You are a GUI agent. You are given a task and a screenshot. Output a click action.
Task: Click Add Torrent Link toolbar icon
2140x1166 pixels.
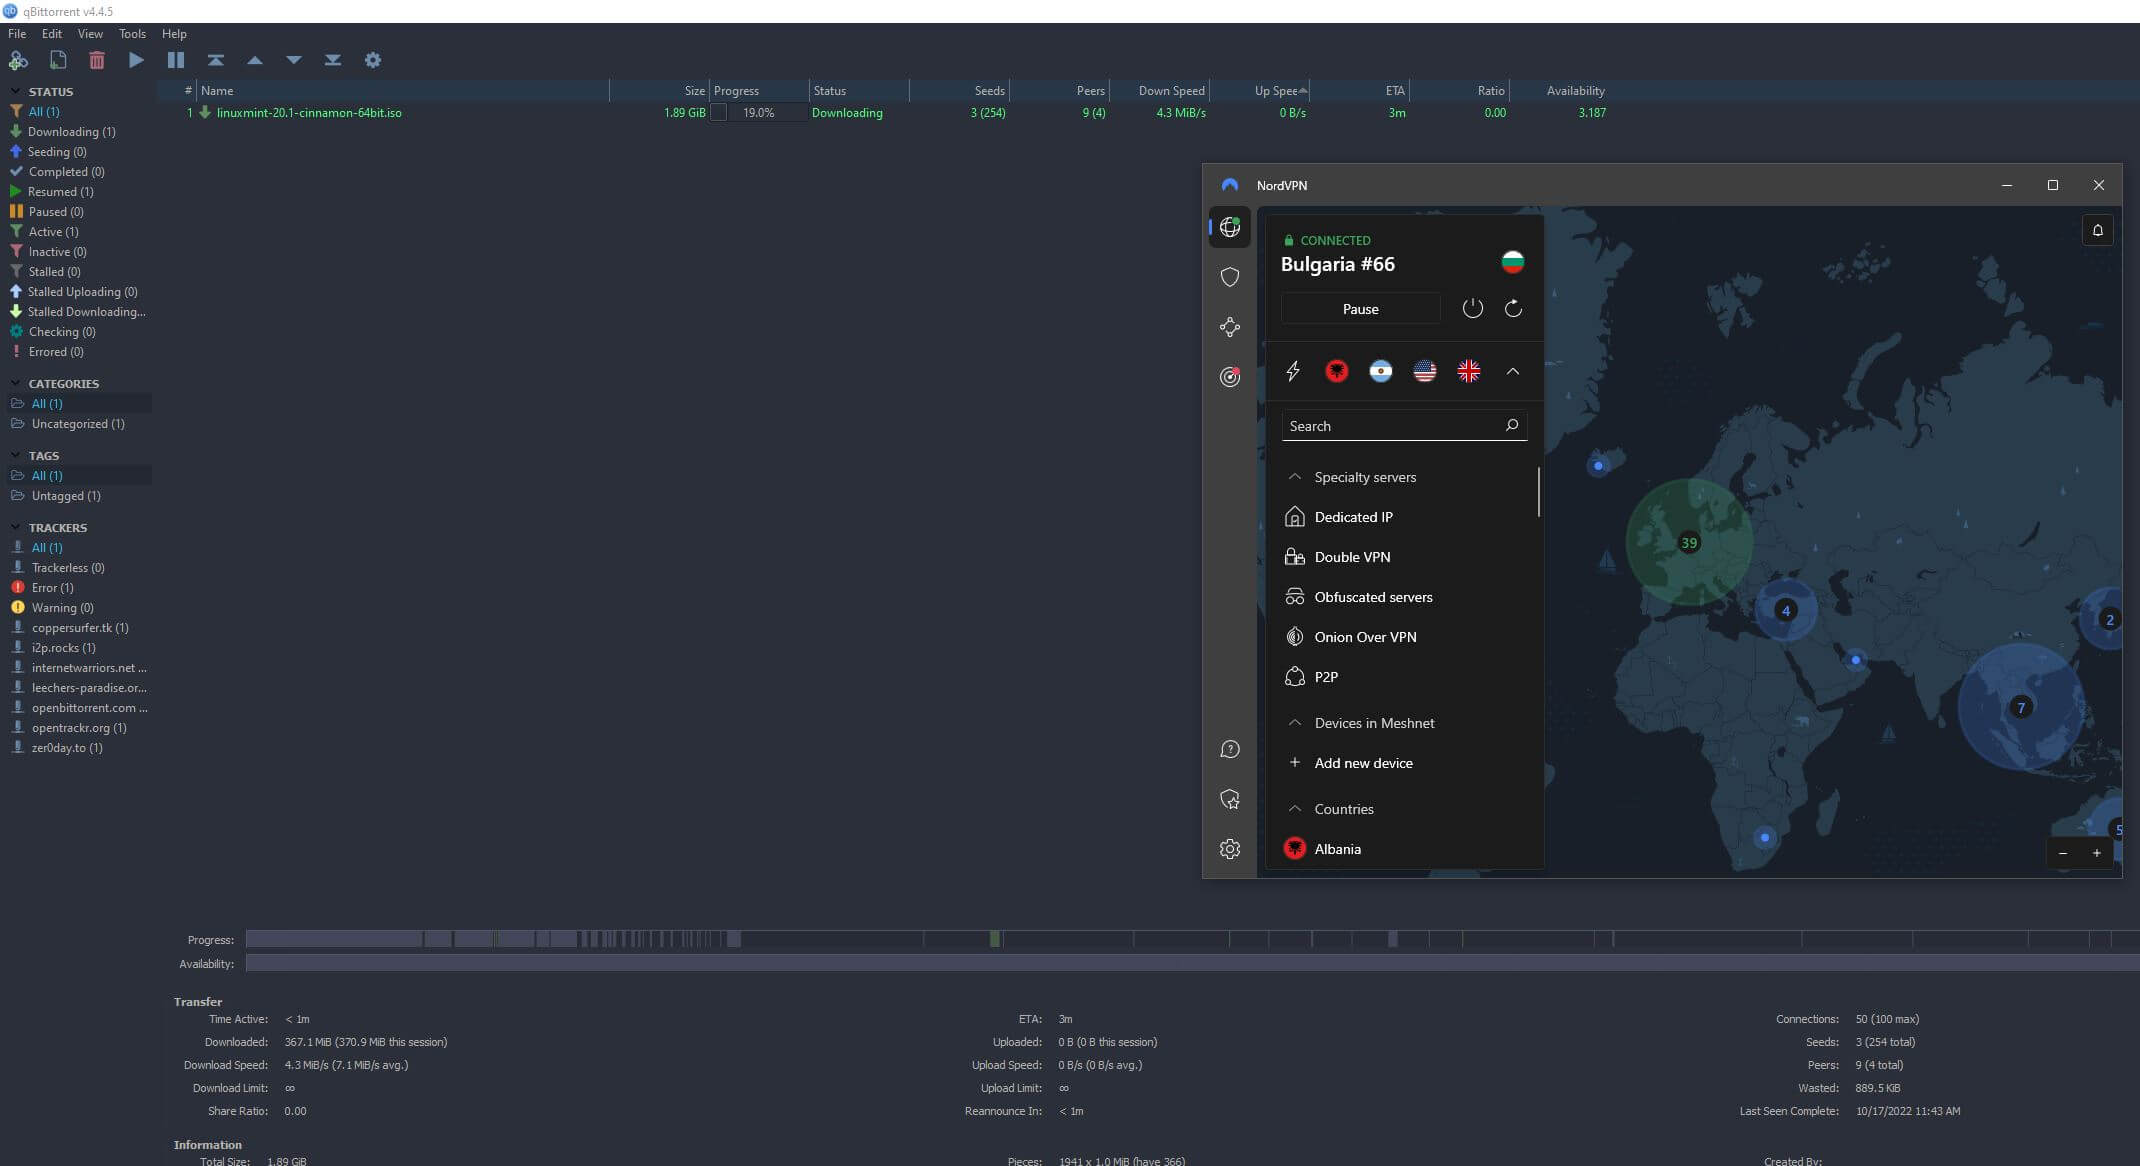click(18, 60)
